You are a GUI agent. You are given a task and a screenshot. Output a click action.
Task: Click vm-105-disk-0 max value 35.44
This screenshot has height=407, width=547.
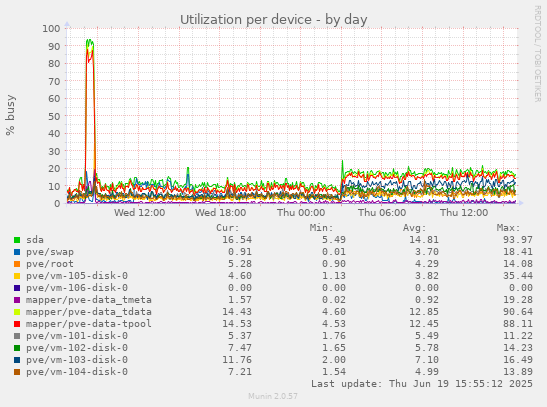pos(518,276)
